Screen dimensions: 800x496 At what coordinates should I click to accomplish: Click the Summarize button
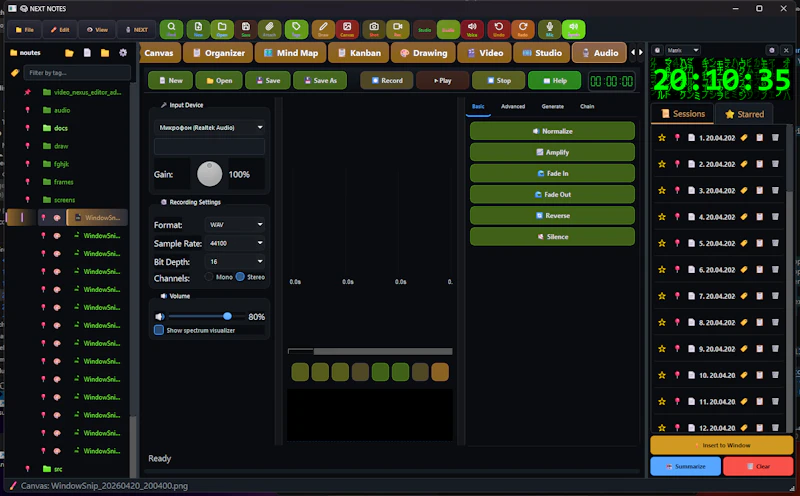click(685, 466)
